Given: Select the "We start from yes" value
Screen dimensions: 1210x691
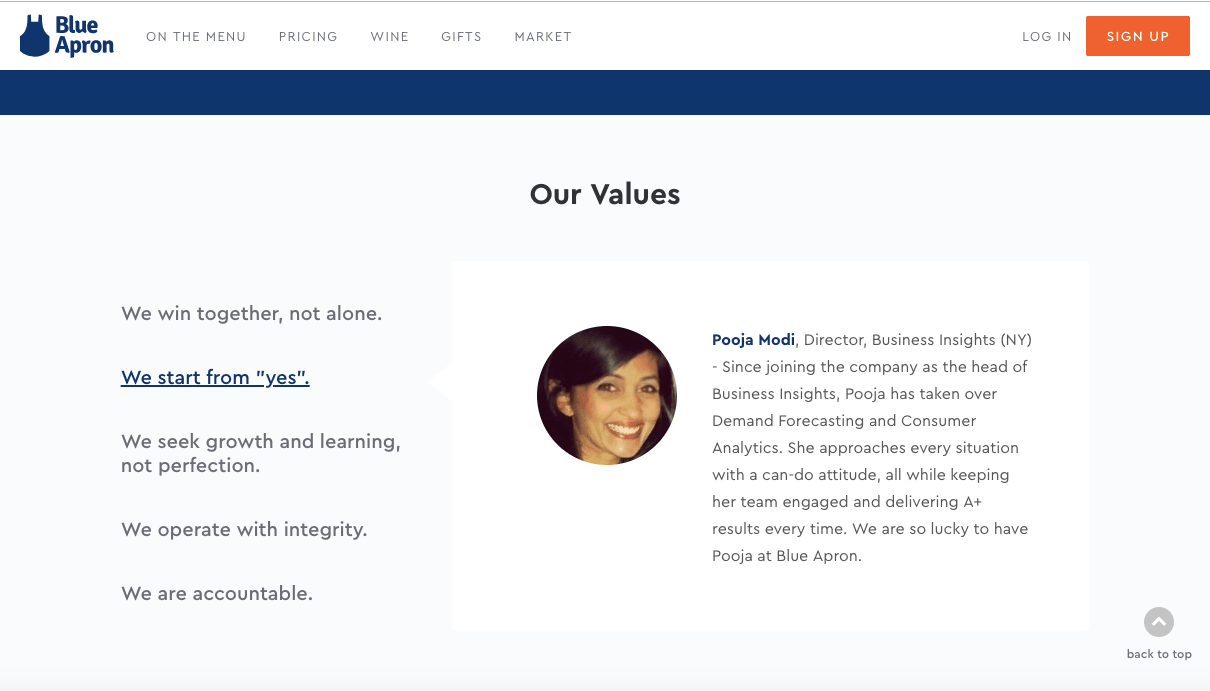Looking at the screenshot, I should point(215,378).
